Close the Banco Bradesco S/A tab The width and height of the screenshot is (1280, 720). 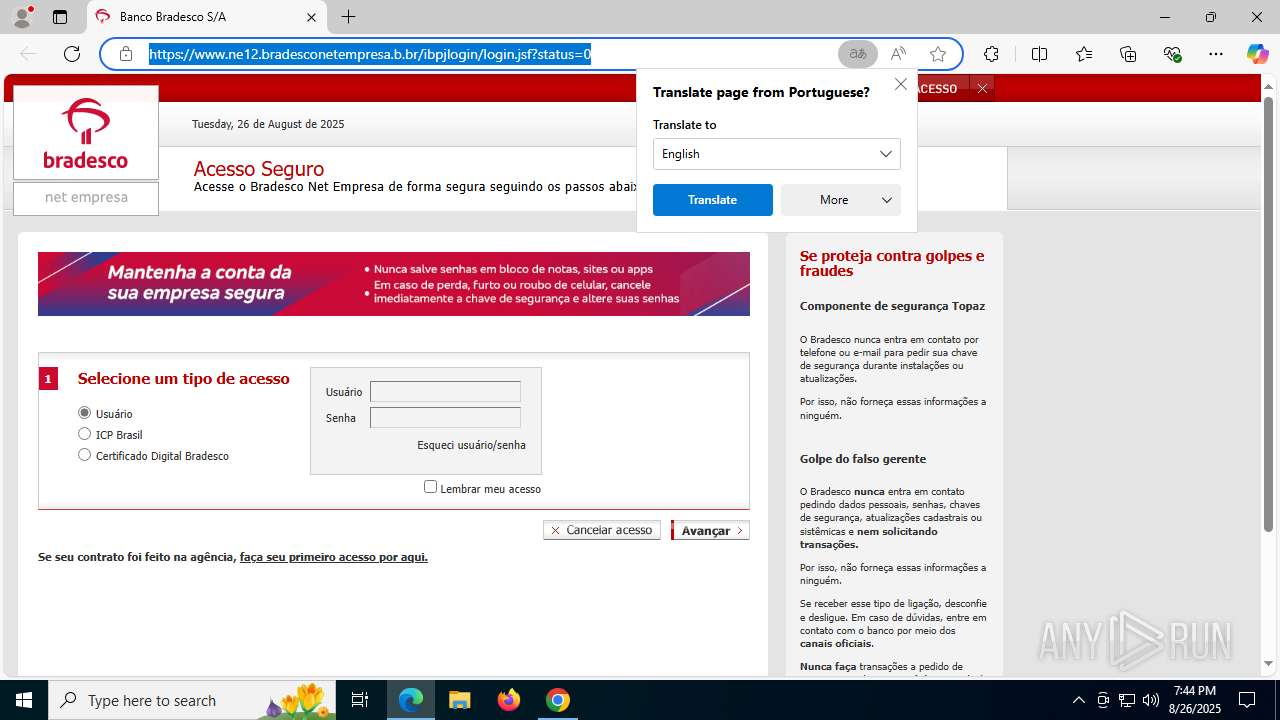311,17
